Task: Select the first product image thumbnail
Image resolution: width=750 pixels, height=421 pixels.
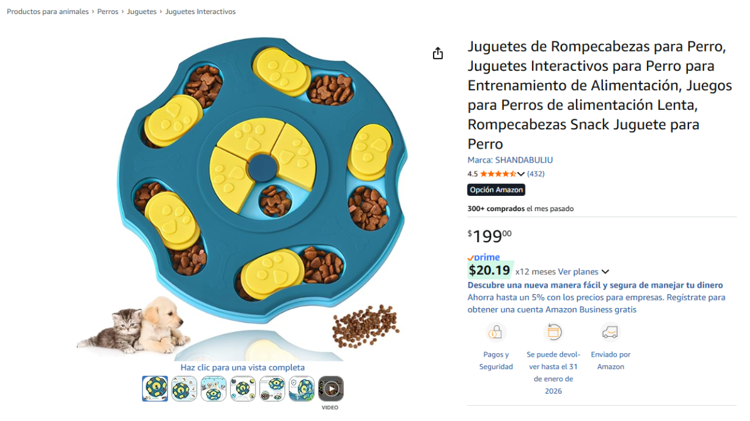Action: tap(155, 388)
